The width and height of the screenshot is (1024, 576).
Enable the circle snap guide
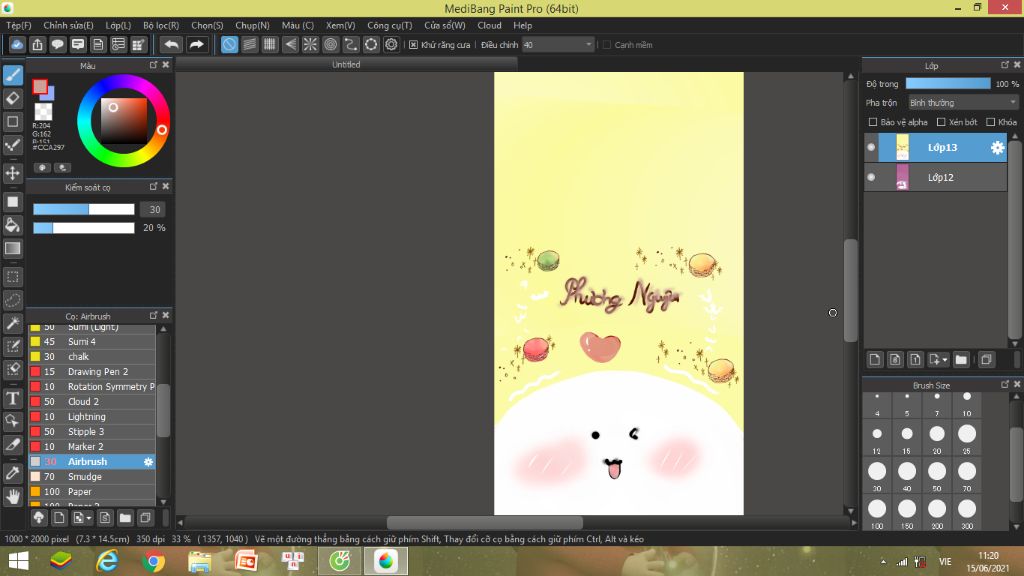tap(330, 44)
